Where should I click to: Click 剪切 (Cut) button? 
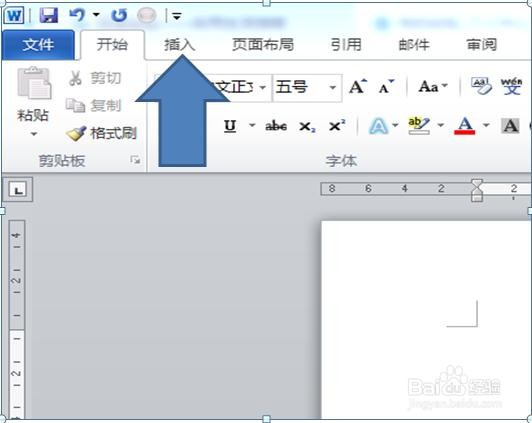pos(95,78)
